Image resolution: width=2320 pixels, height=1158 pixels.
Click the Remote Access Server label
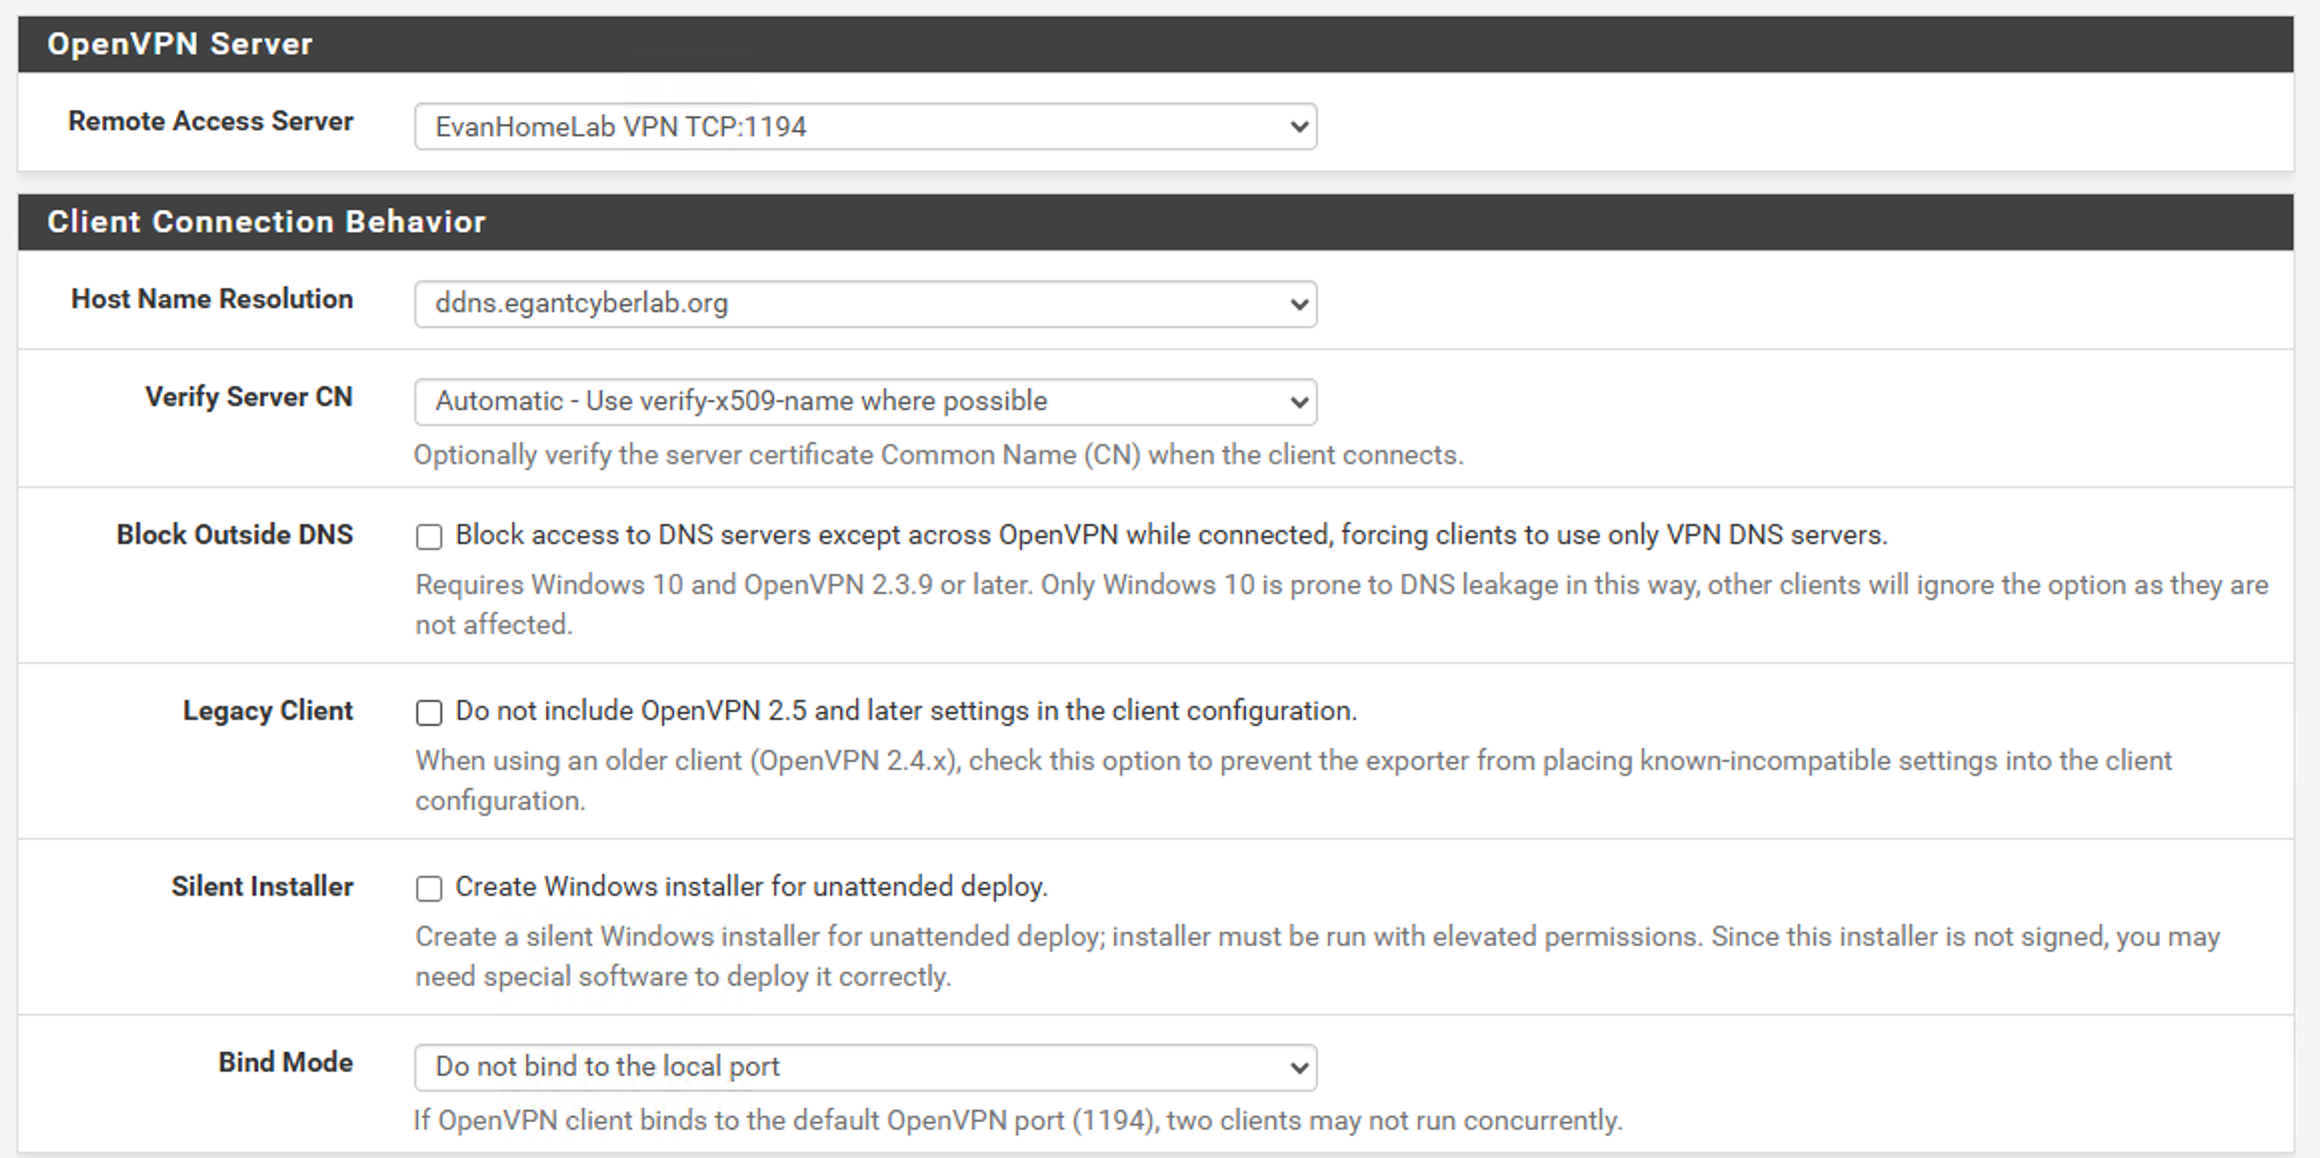click(210, 121)
